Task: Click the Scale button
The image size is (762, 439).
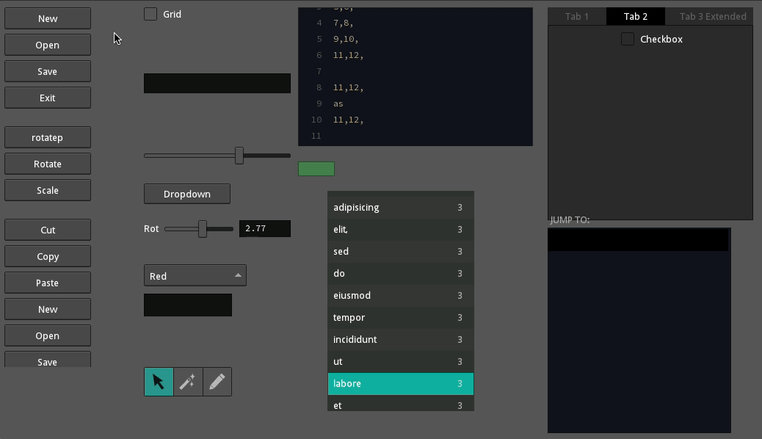Action: (x=47, y=190)
